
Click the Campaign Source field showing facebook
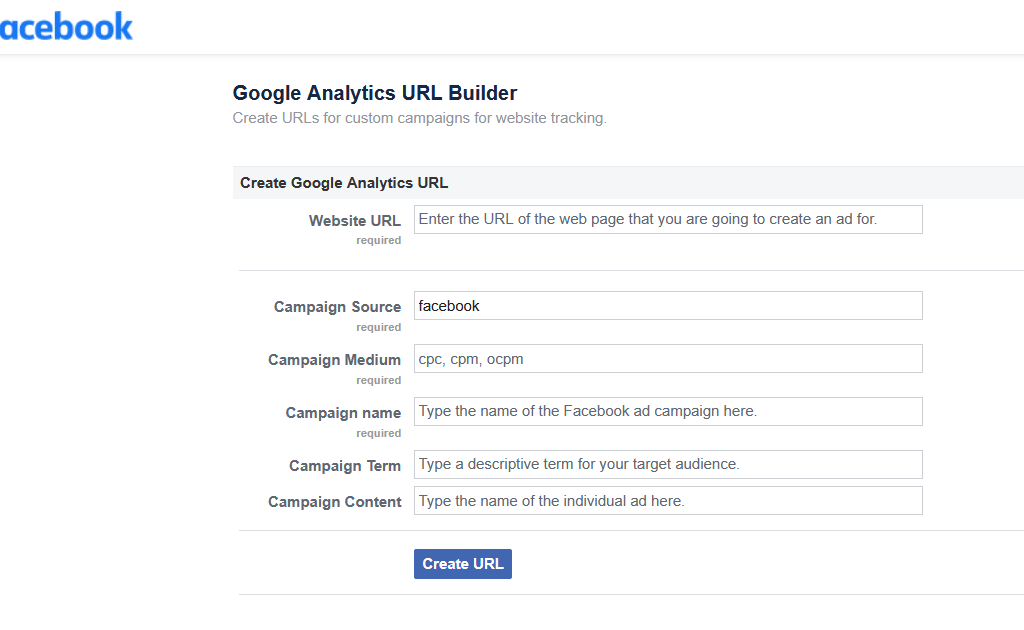pyautogui.click(x=668, y=305)
